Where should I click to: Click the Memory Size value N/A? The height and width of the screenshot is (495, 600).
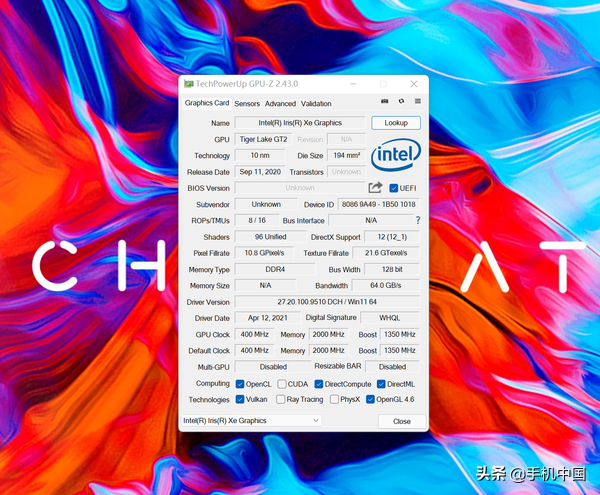[x=265, y=285]
